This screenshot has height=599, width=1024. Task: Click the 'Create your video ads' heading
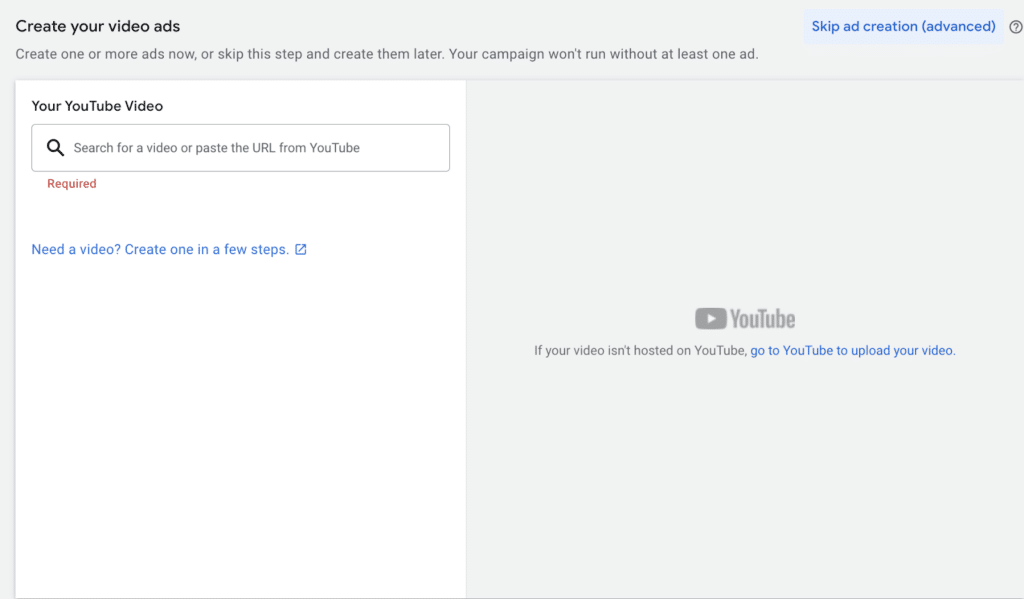(x=98, y=26)
